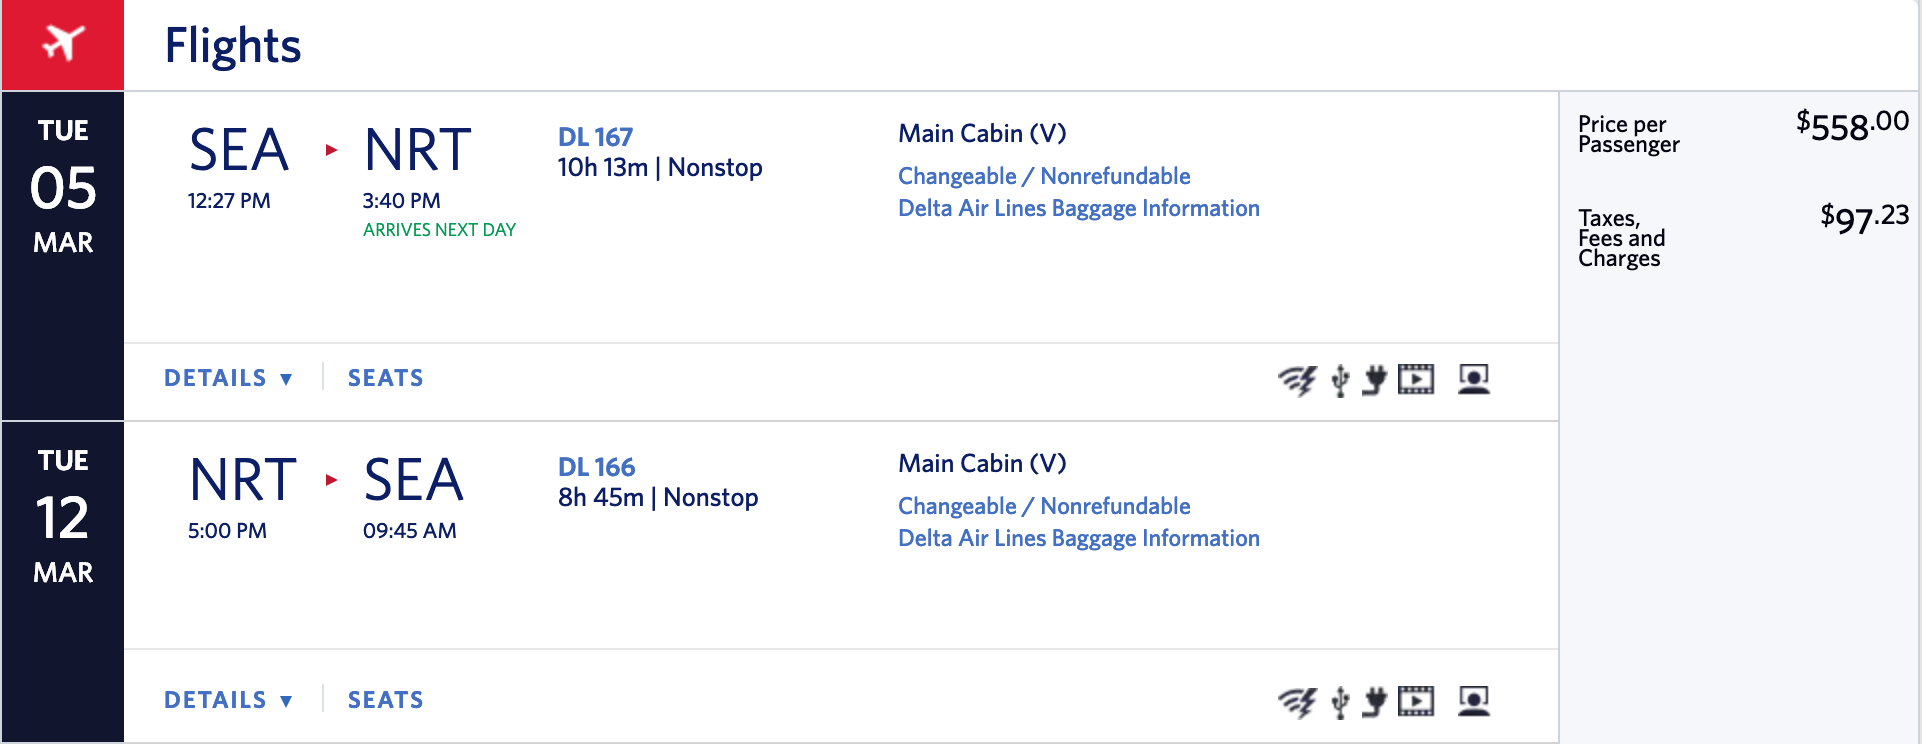Click the Wi-Fi amenity icon for DL 166
1922x744 pixels.
(x=1298, y=702)
